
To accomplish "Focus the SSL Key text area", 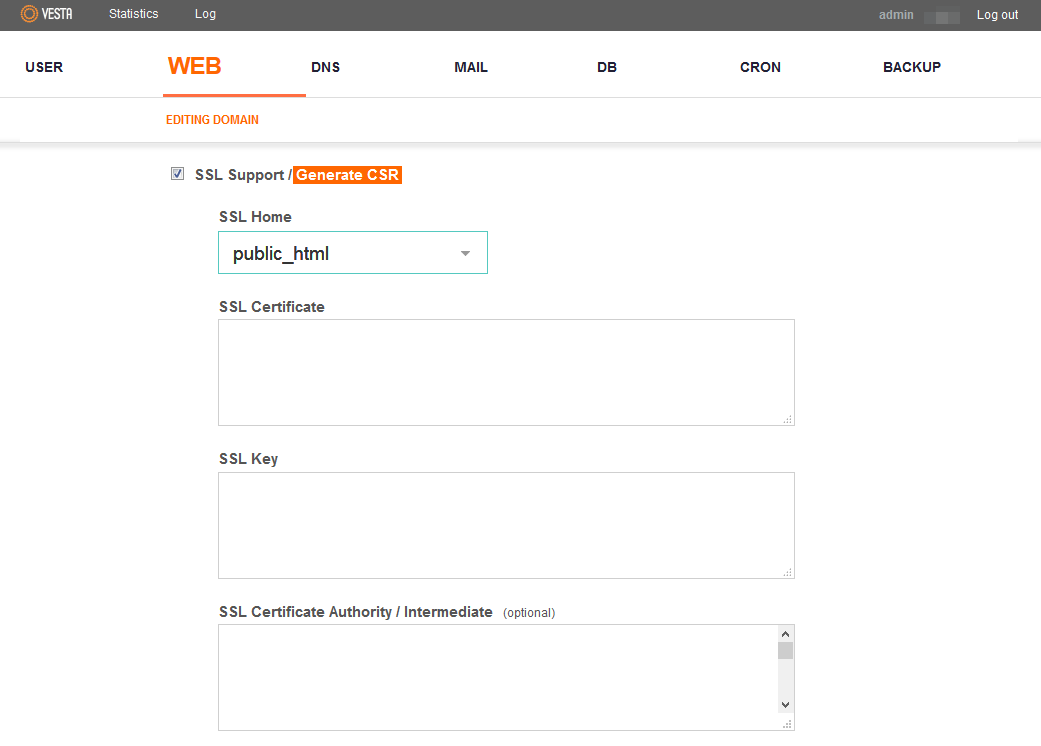I will (x=505, y=525).
